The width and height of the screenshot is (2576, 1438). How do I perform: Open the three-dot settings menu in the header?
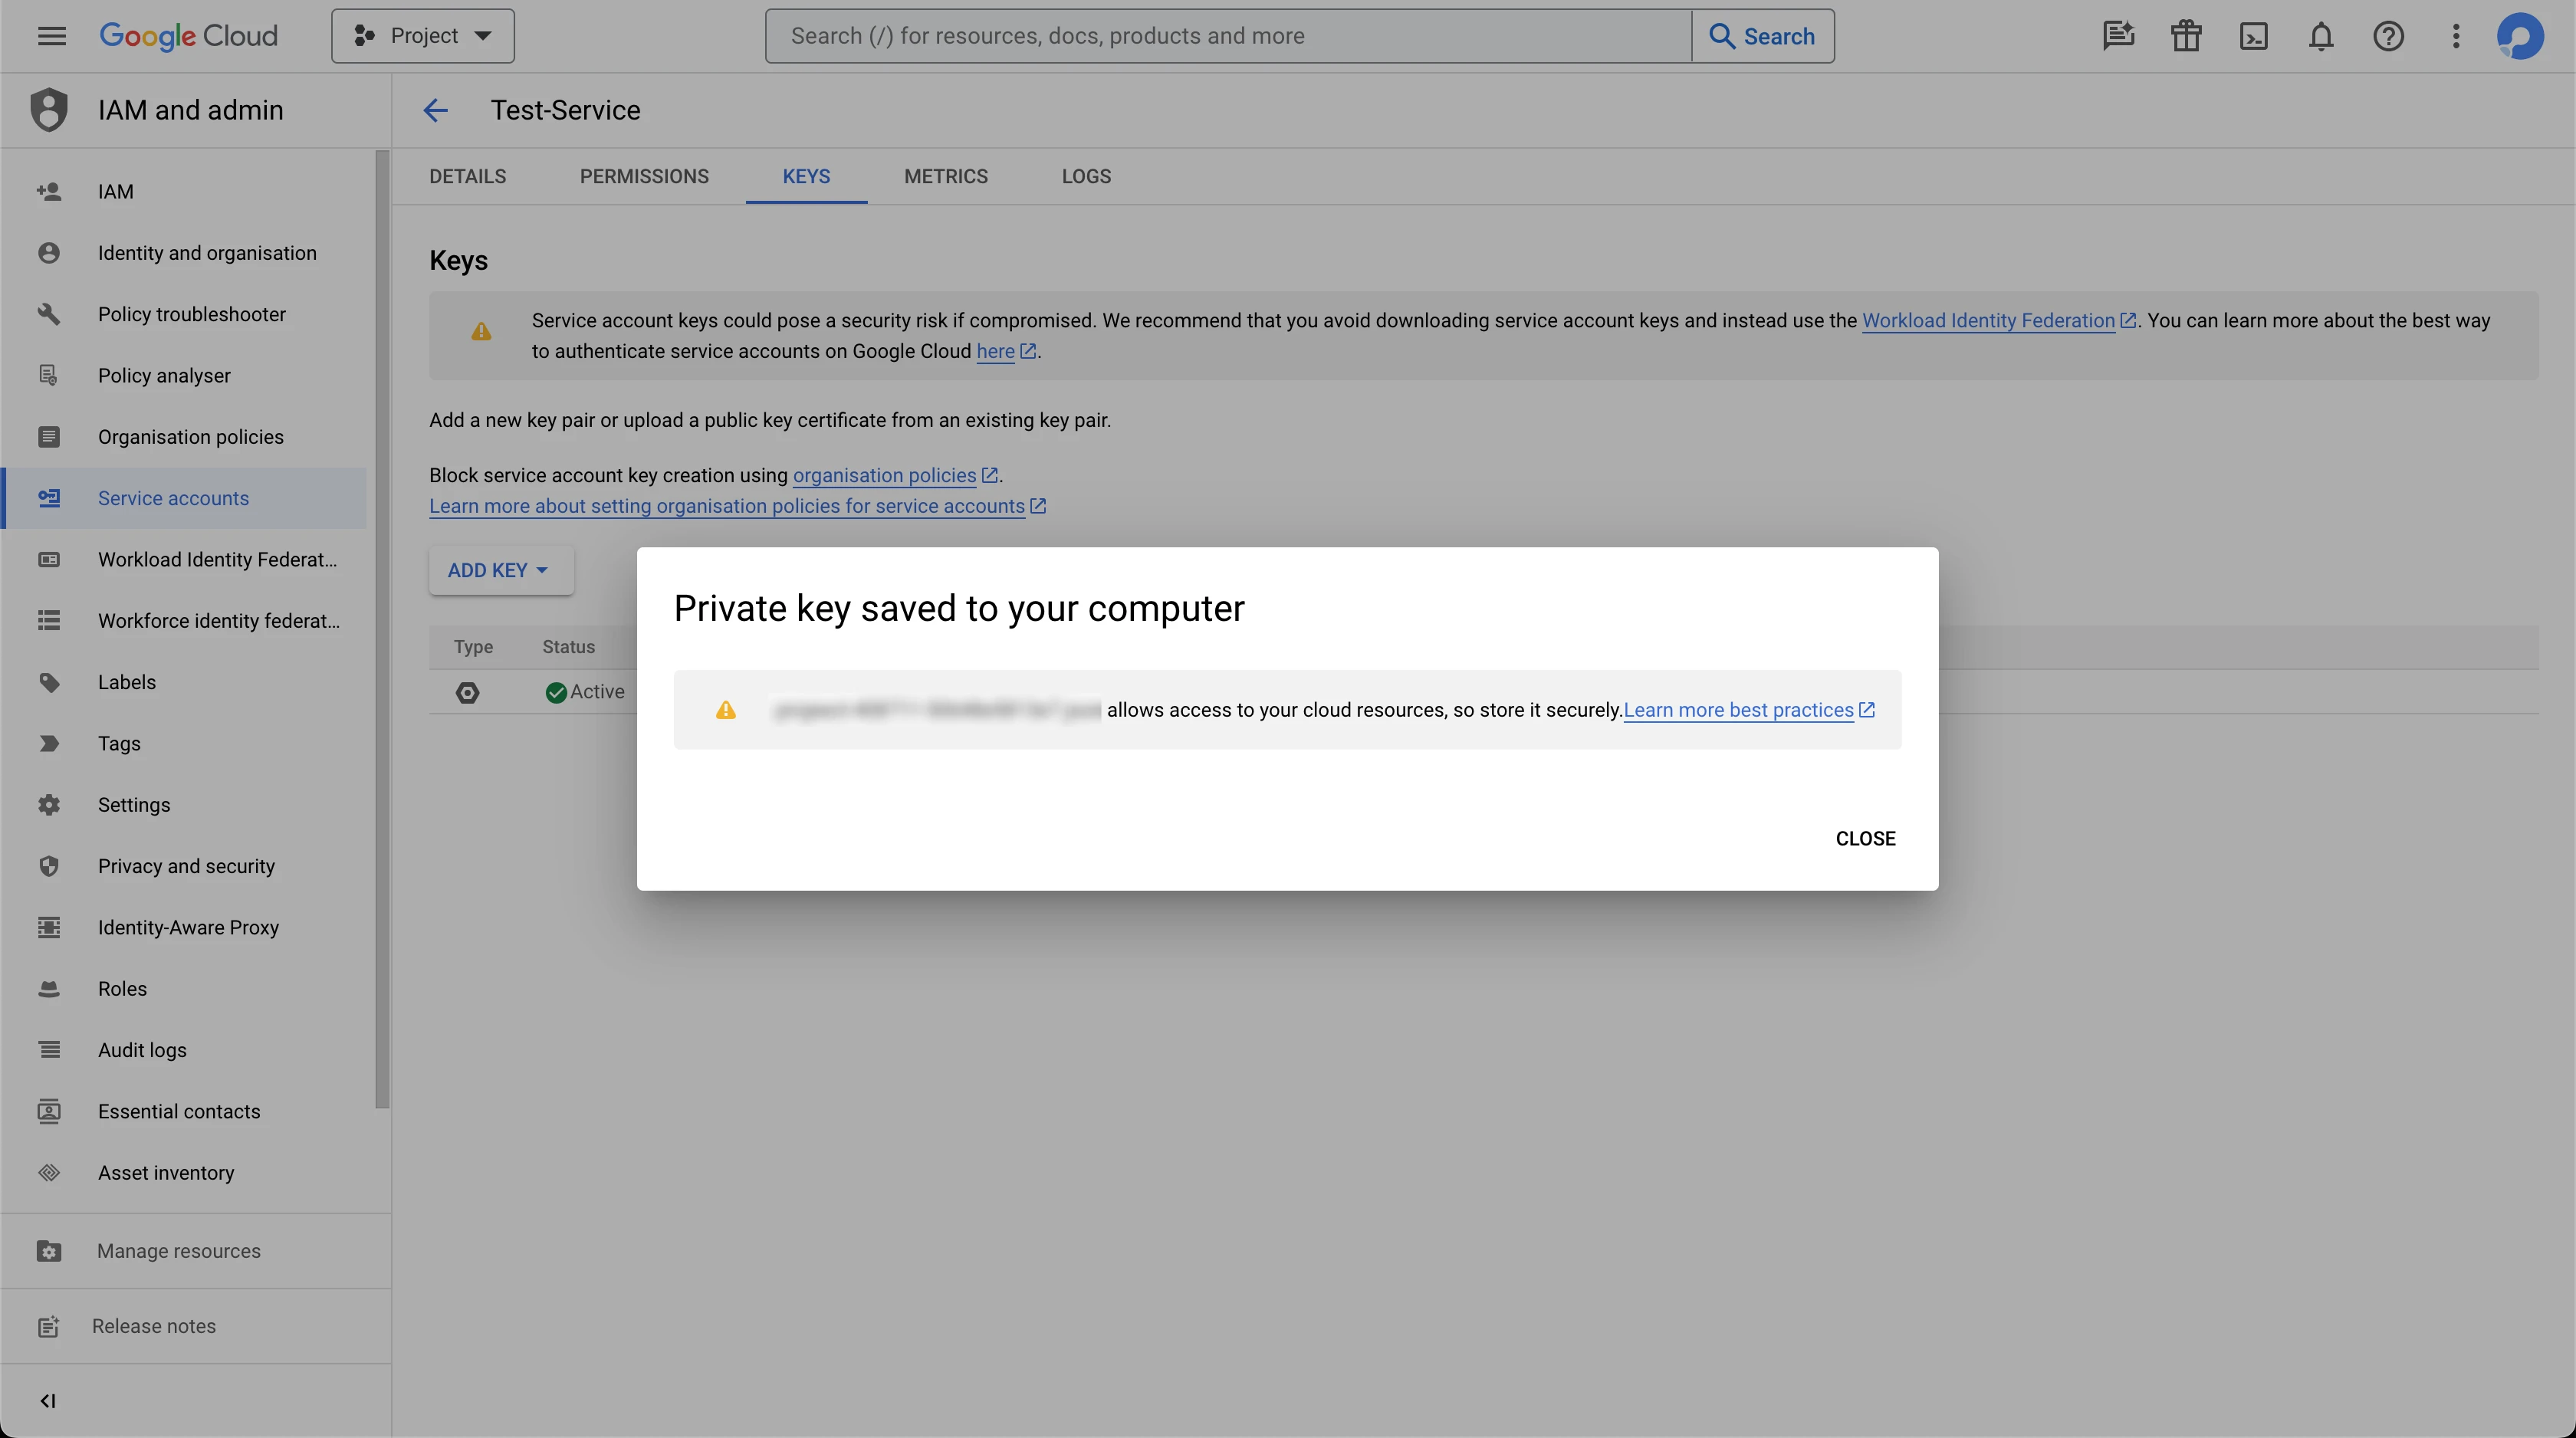click(x=2455, y=36)
